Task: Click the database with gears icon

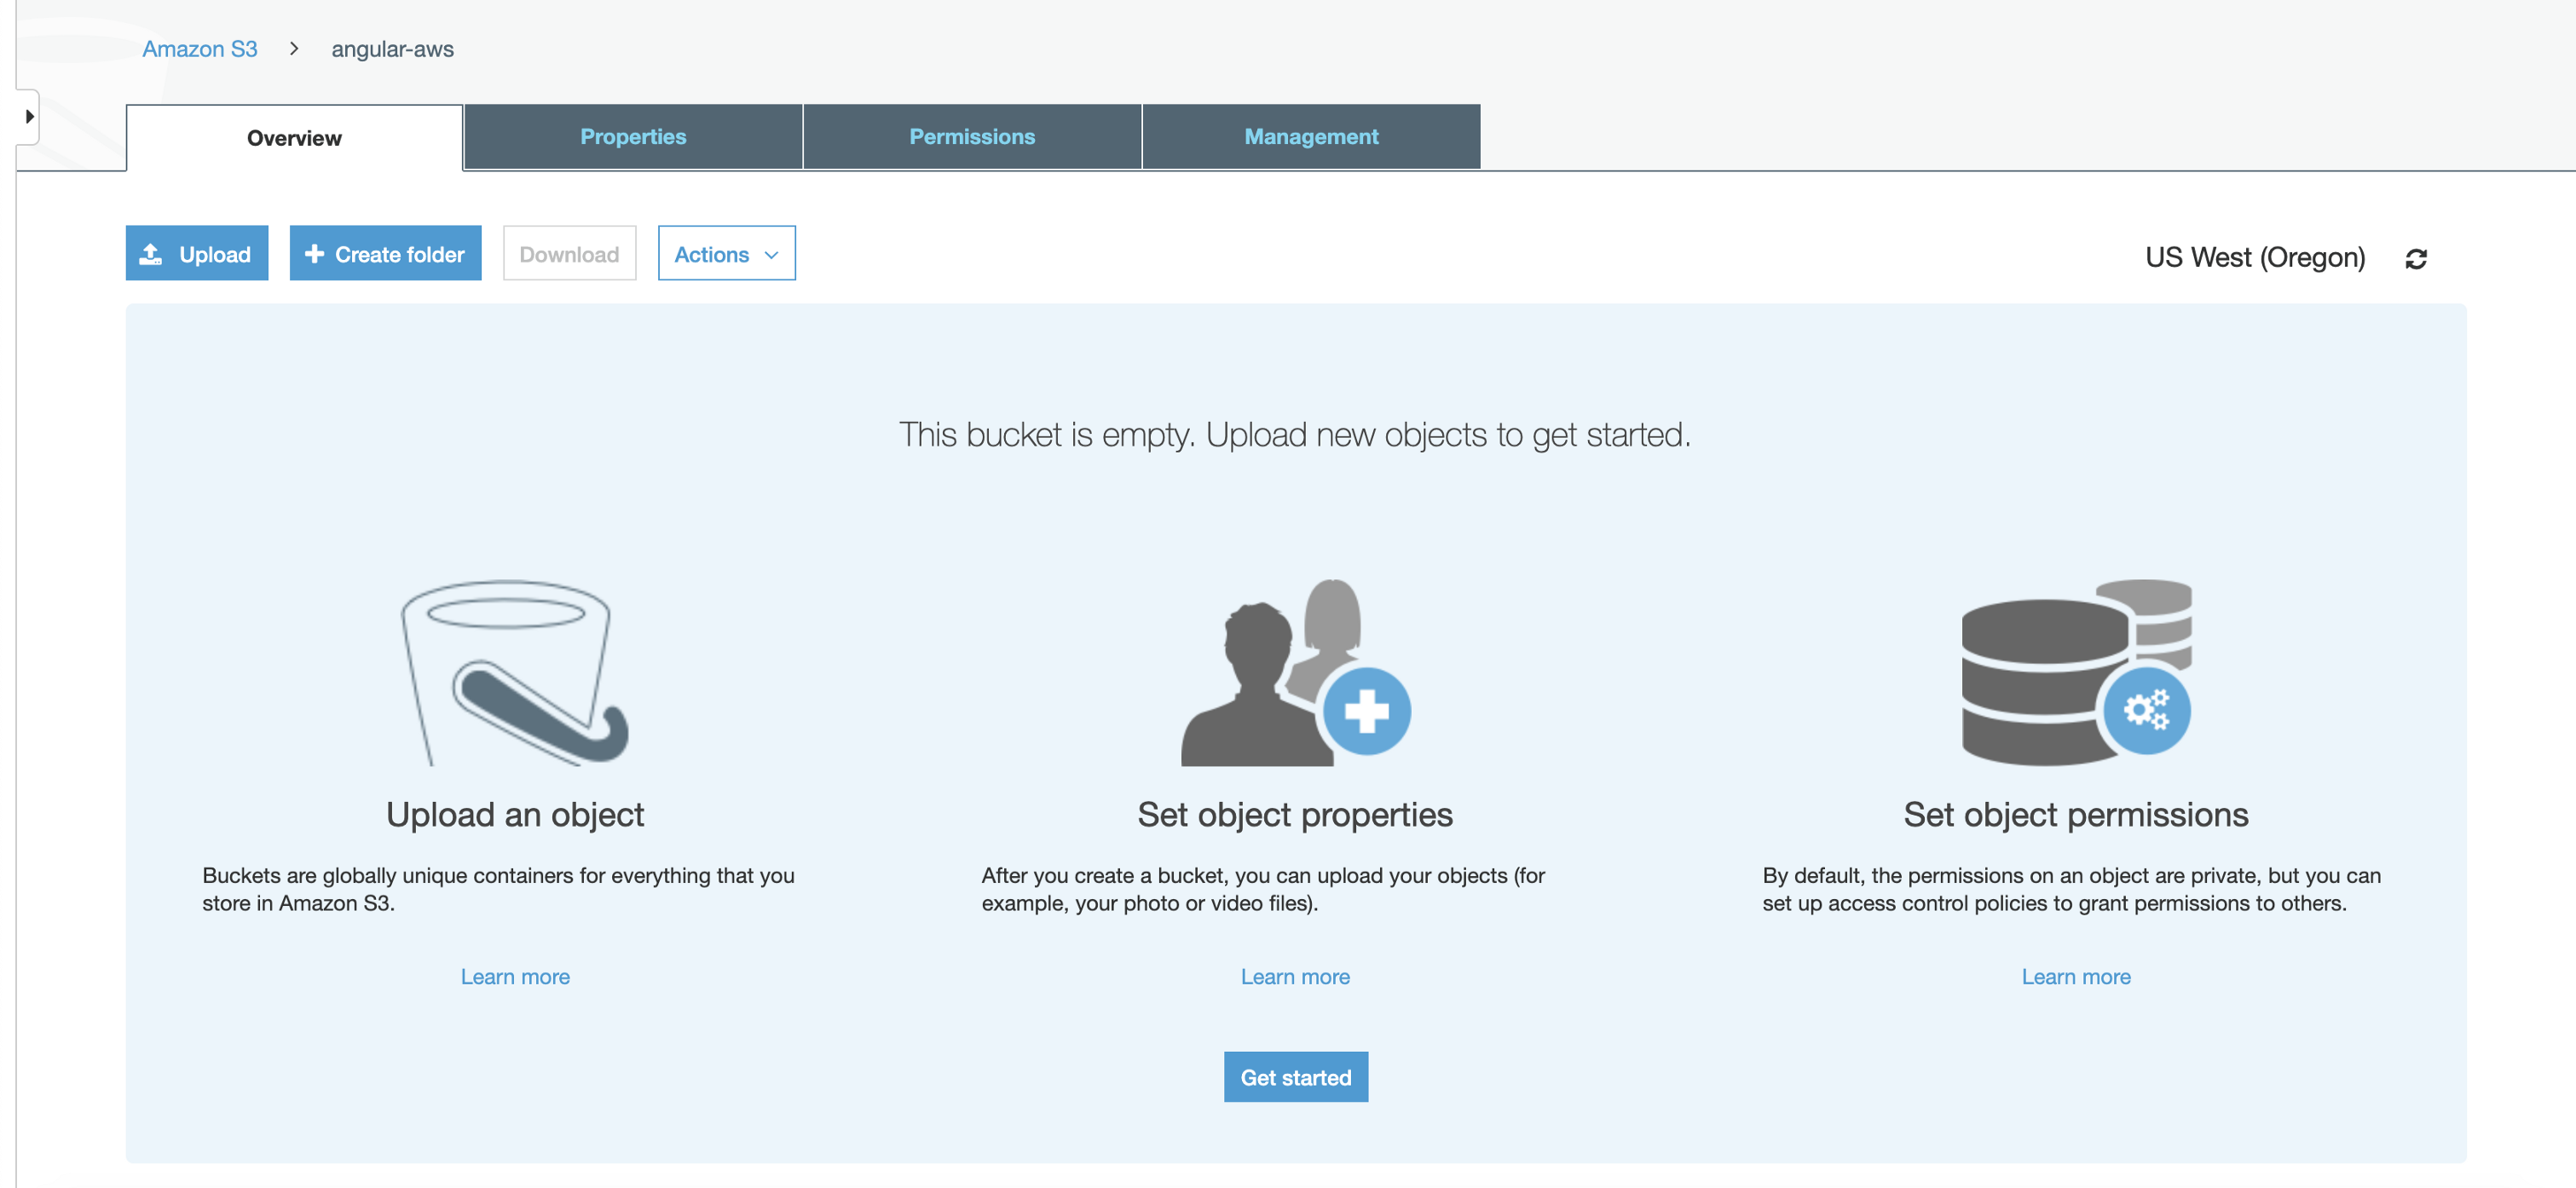Action: click(2076, 672)
